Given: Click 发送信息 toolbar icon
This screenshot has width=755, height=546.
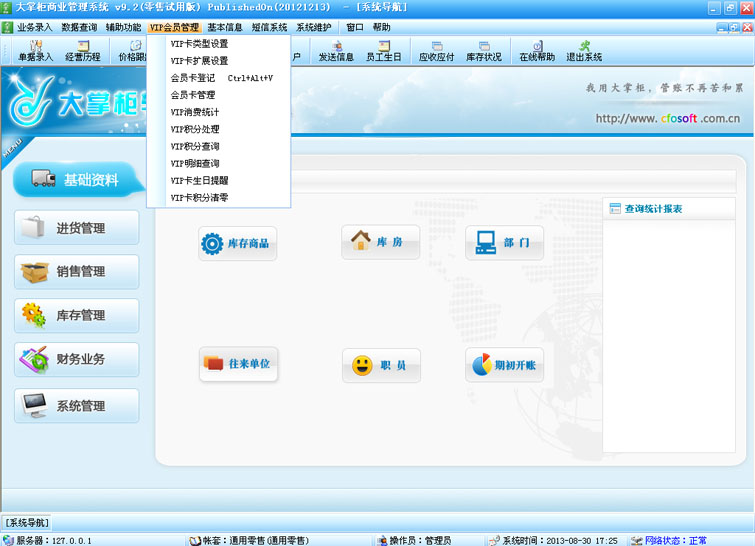Looking at the screenshot, I should [x=336, y=51].
